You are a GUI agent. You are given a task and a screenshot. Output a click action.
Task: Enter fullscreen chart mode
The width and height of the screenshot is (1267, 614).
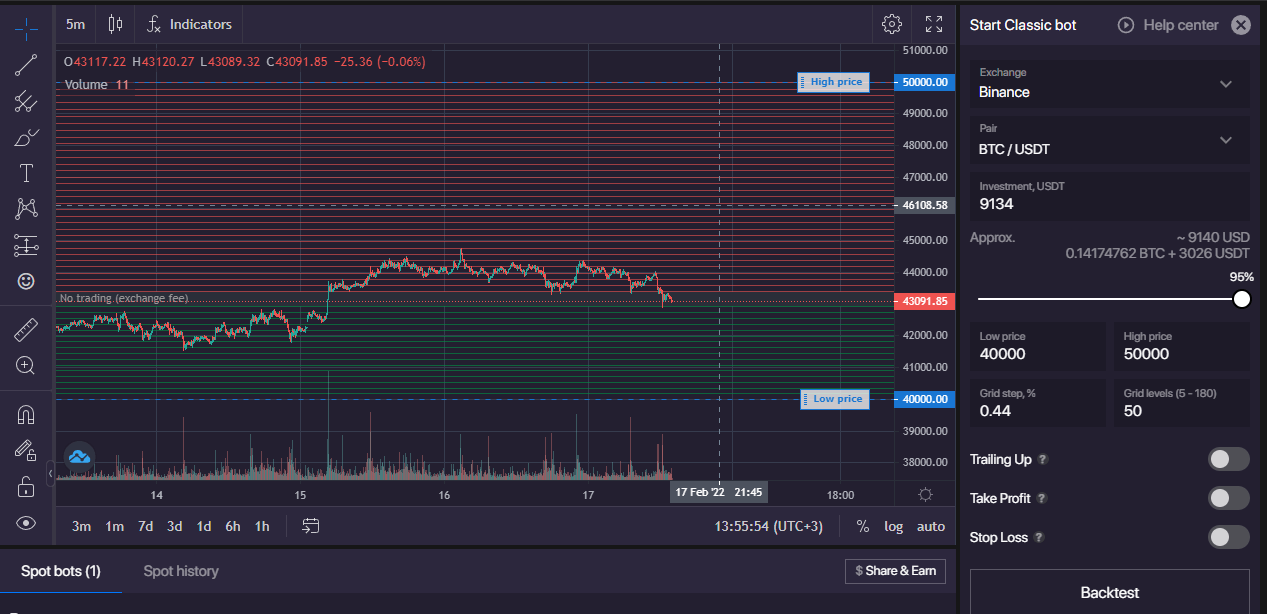click(934, 24)
